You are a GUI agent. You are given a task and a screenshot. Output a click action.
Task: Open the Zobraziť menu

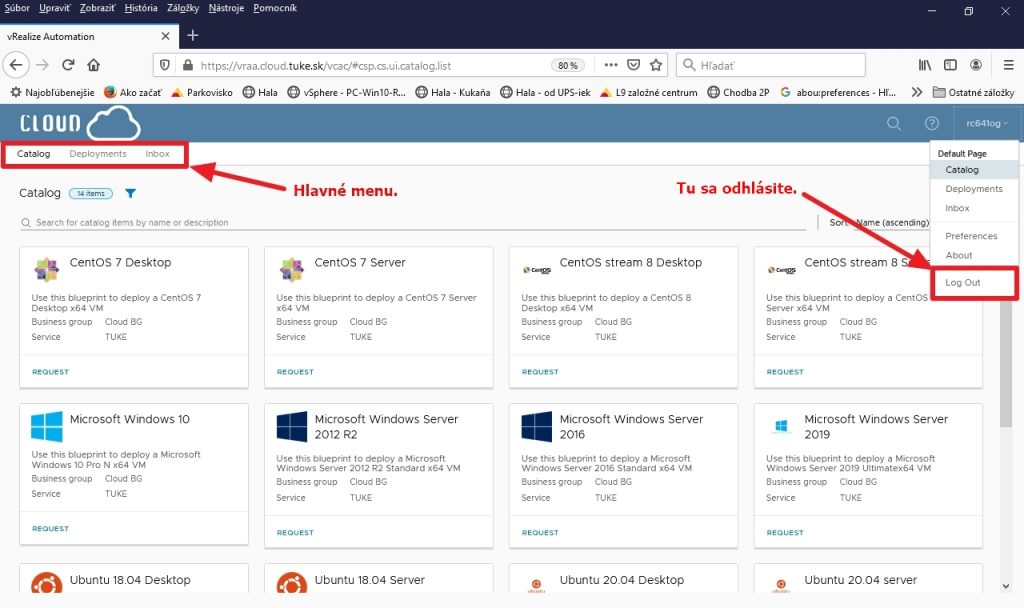click(97, 8)
